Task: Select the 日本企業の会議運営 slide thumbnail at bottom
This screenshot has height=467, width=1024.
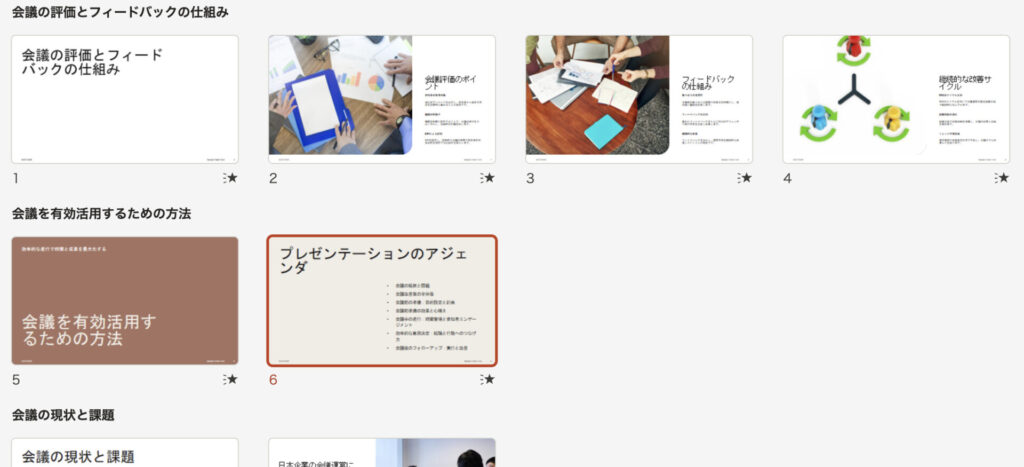Action: pyautogui.click(x=382, y=453)
